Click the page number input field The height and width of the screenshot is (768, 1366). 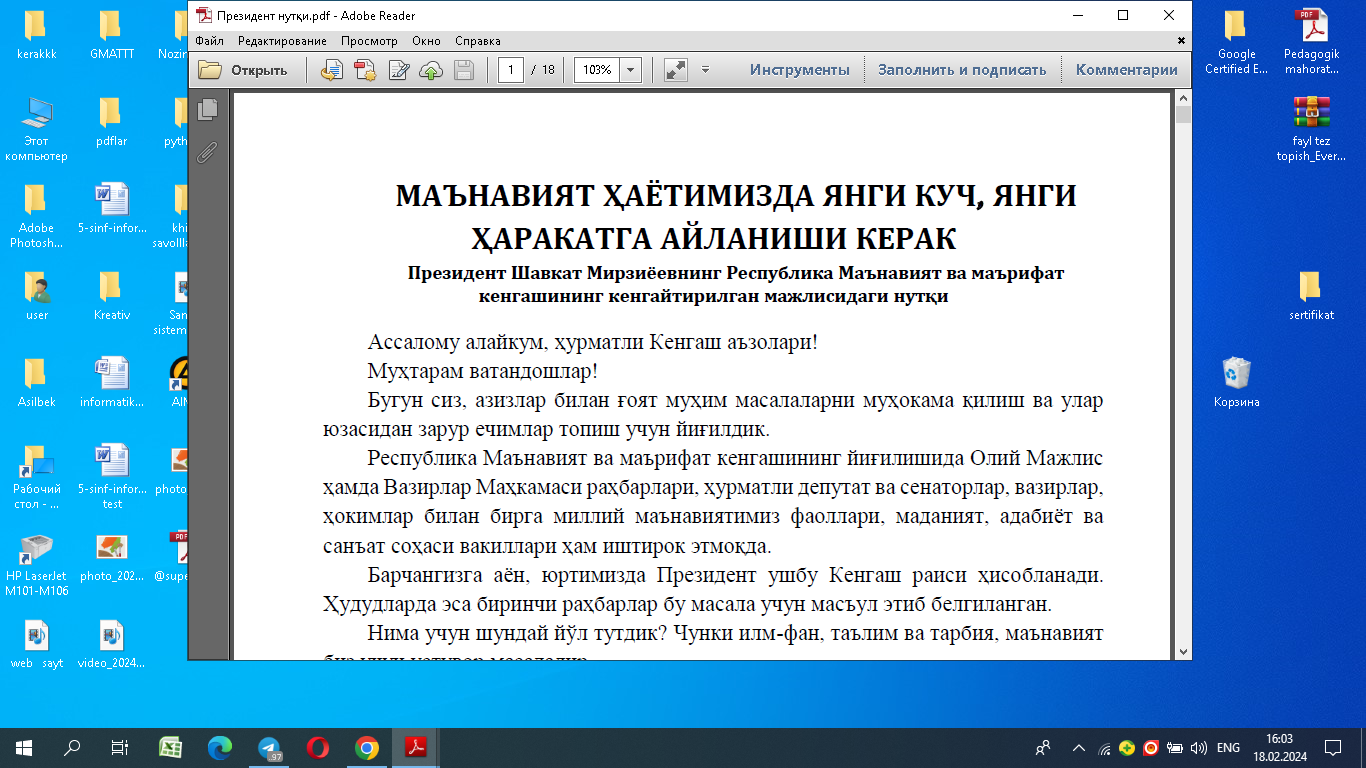tap(511, 70)
